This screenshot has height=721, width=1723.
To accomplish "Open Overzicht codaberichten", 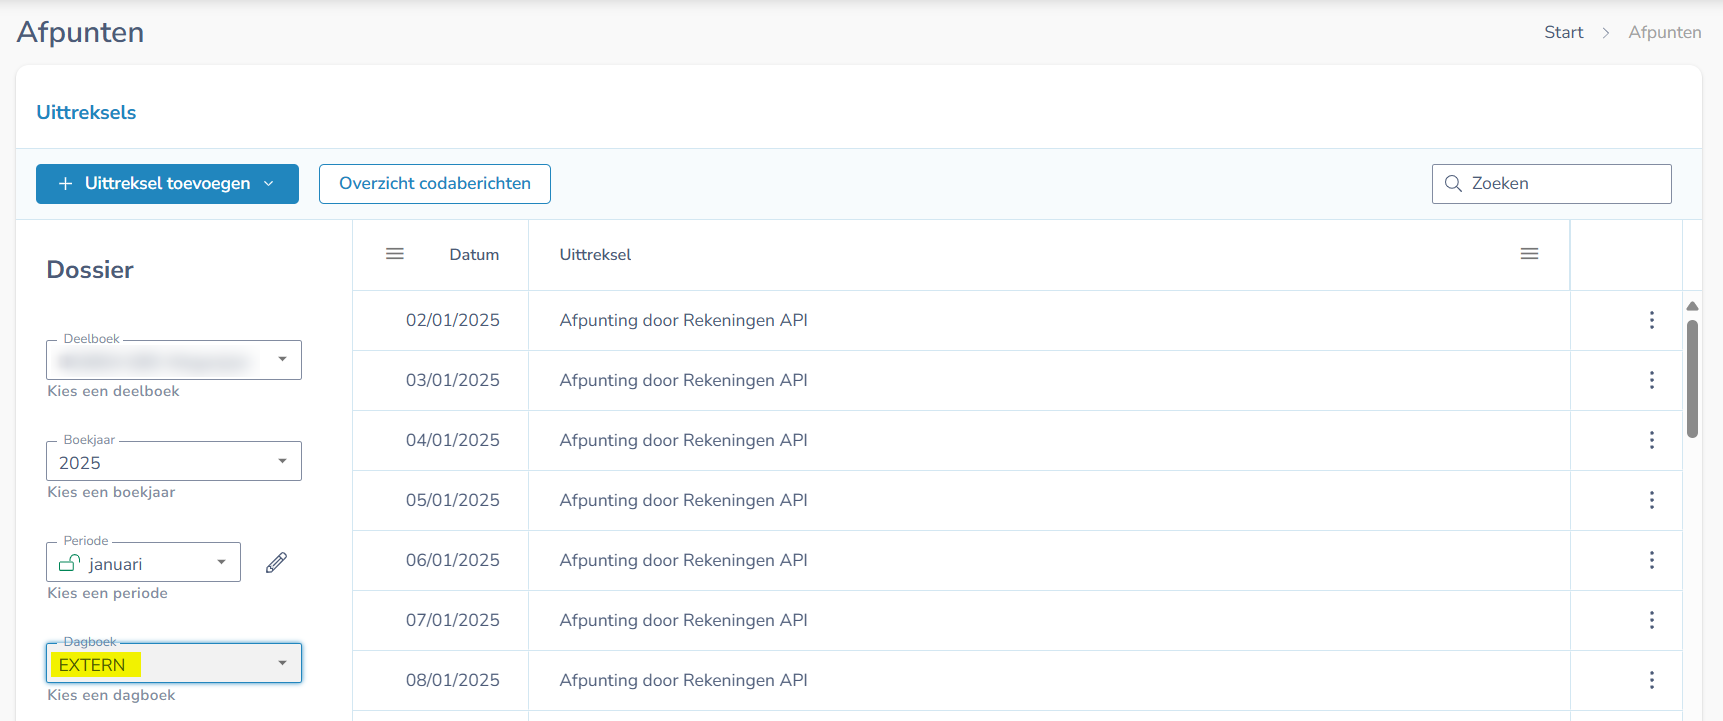I will 434,184.
